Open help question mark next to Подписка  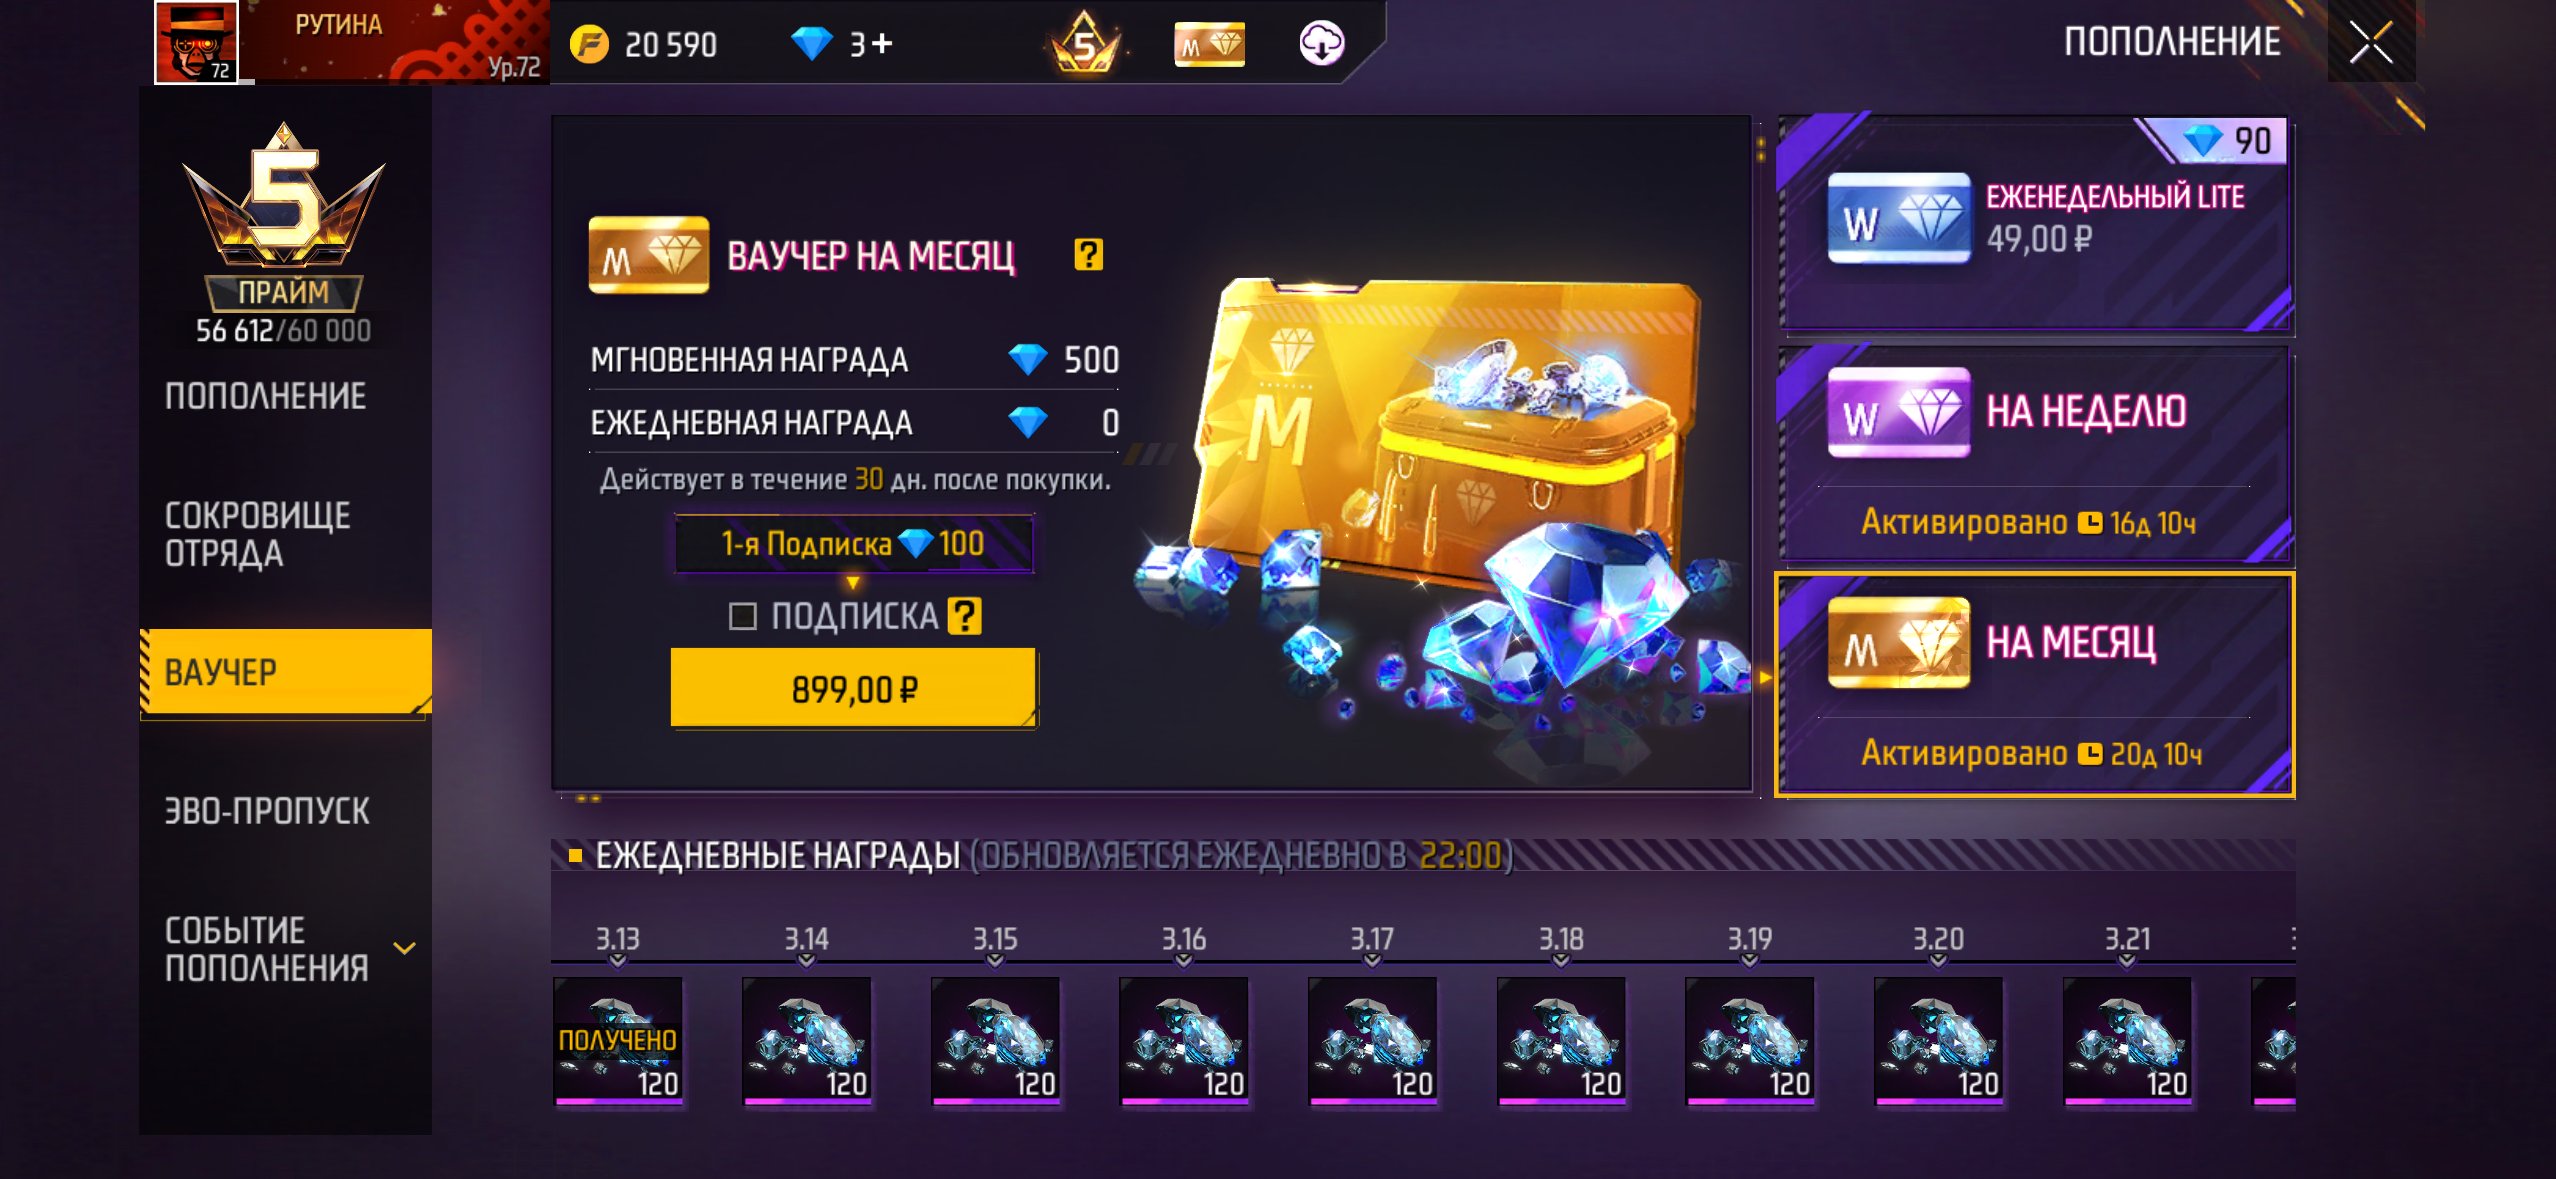pos(964,616)
